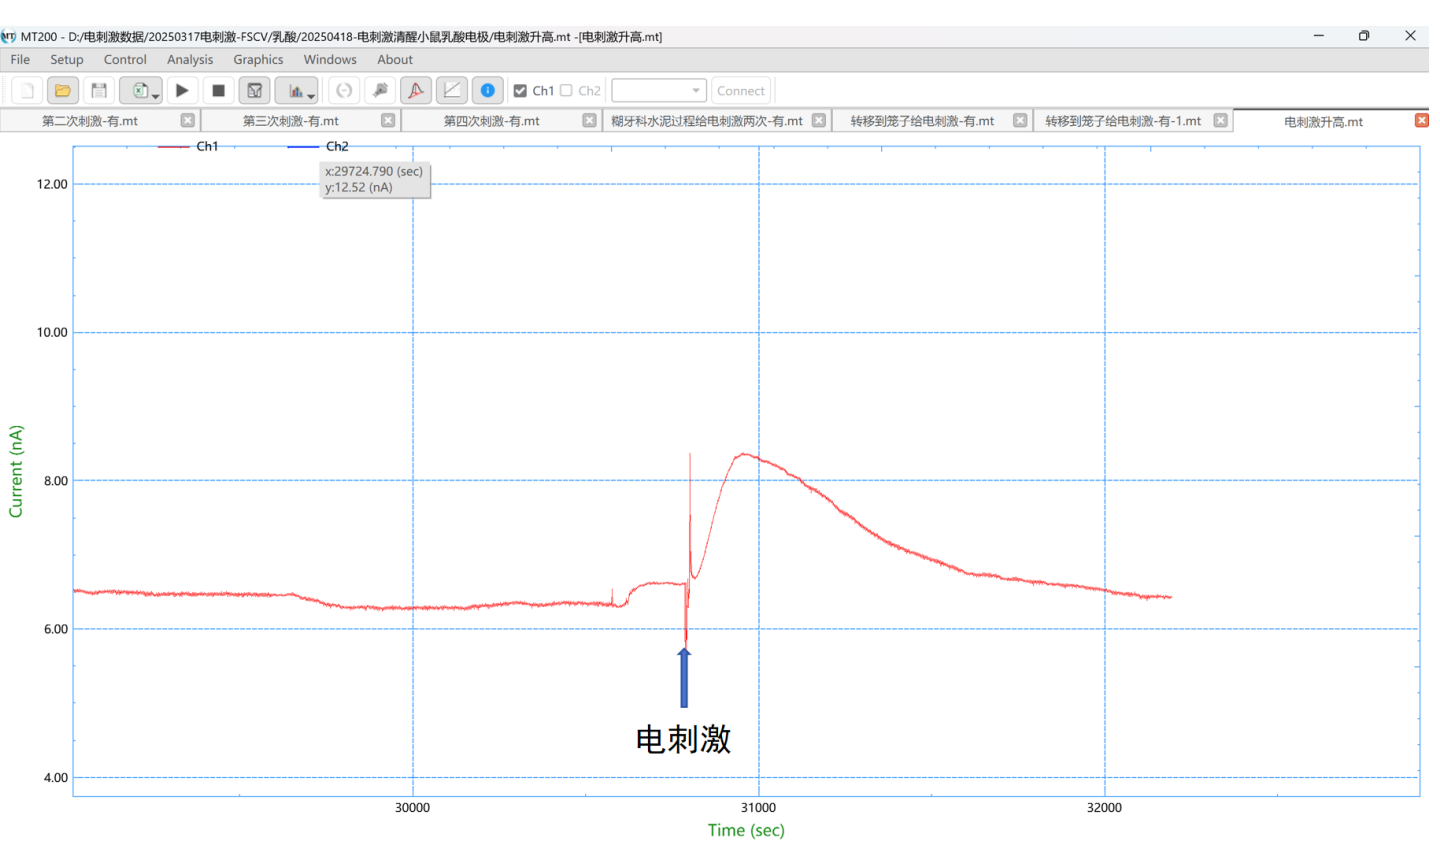This screenshot has width=1440, height=841.
Task: Click the Connect button
Action: click(x=740, y=91)
